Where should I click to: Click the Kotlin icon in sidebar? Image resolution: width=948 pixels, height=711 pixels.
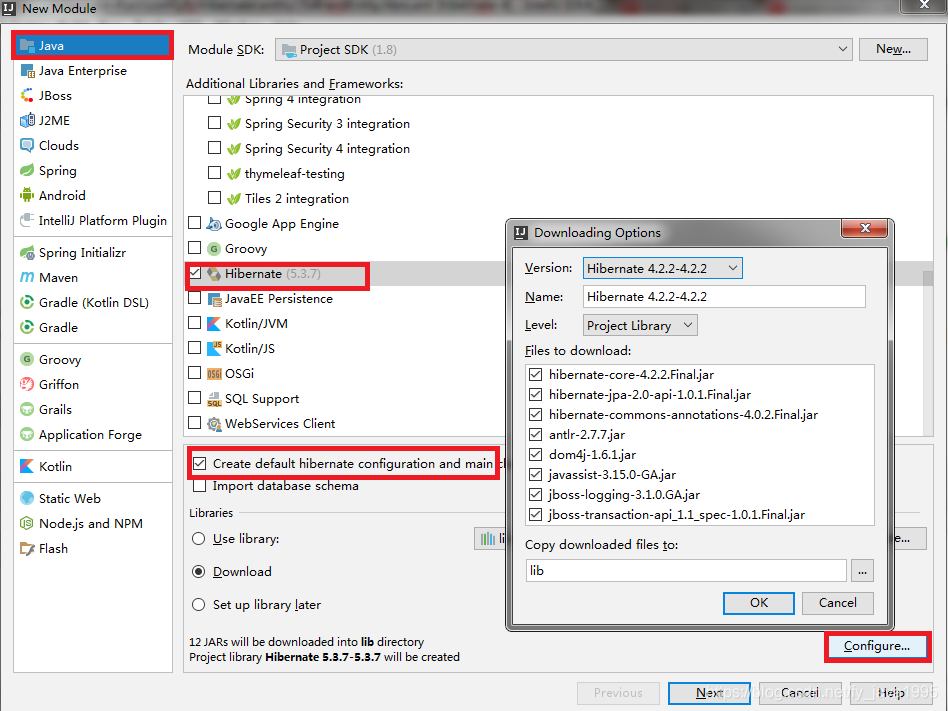[x=27, y=467]
